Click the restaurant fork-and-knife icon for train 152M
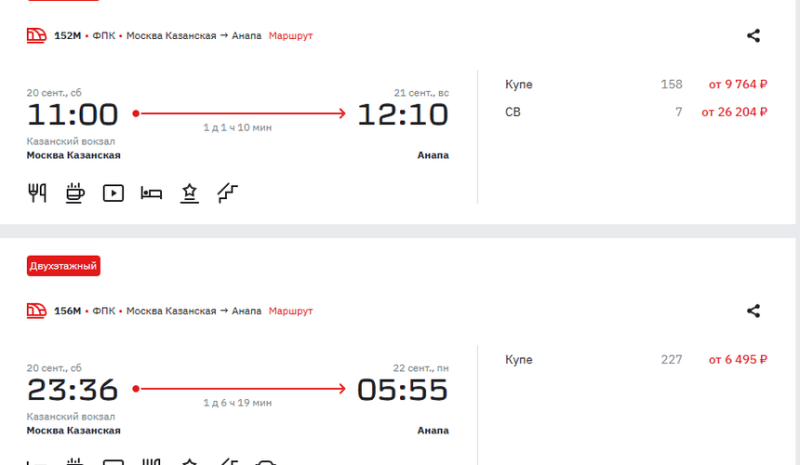The width and height of the screenshot is (800, 465). click(x=37, y=193)
